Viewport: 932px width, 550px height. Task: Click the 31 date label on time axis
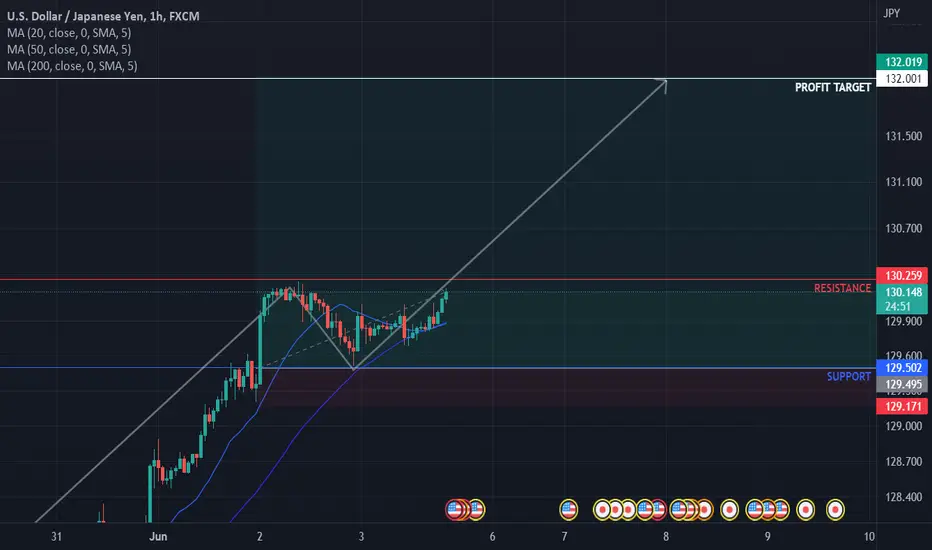[56, 536]
